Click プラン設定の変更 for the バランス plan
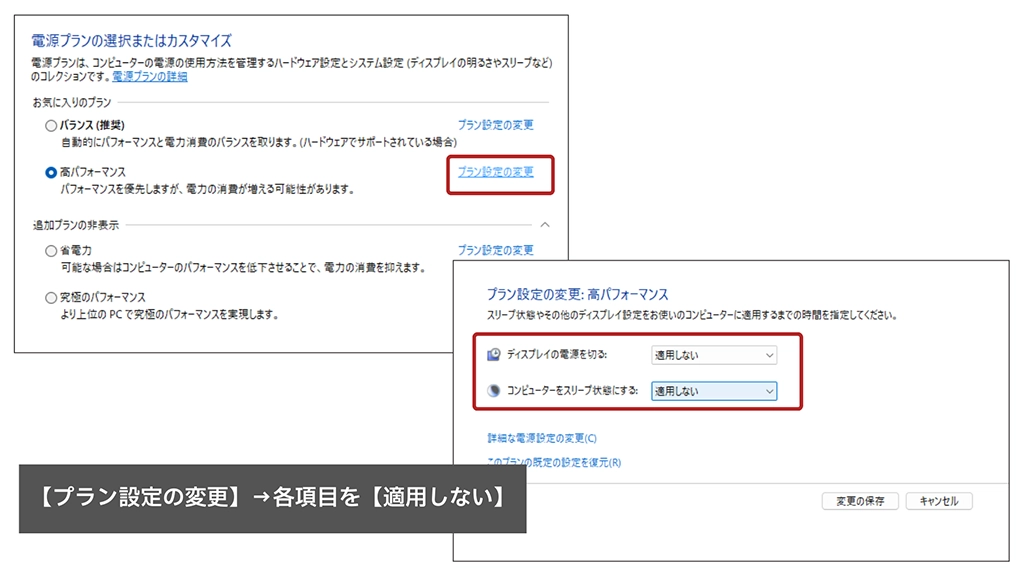 tap(495, 125)
